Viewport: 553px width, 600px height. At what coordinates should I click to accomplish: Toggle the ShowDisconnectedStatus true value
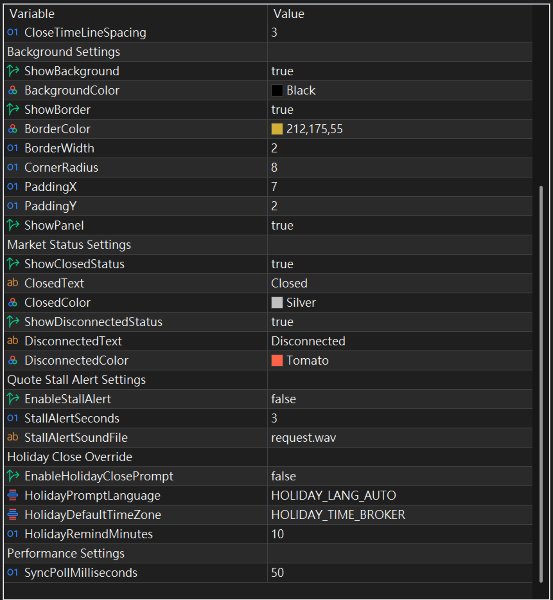(282, 322)
